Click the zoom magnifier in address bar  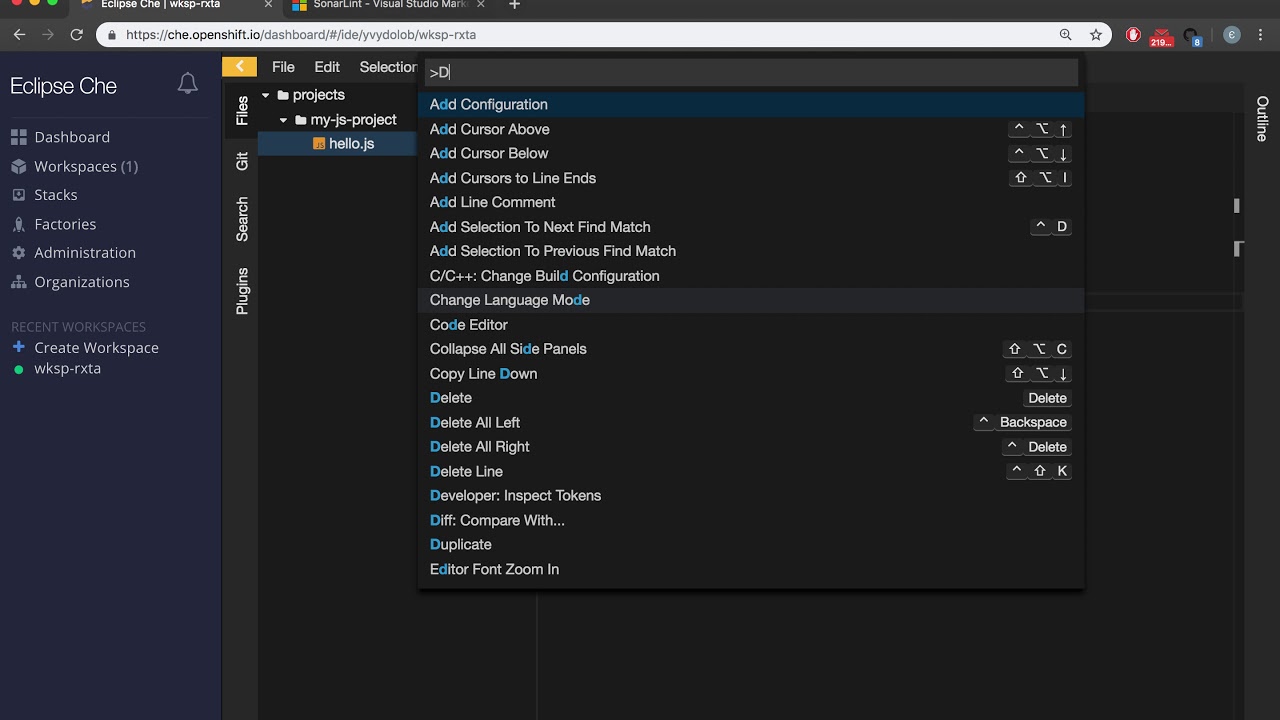click(x=1066, y=34)
